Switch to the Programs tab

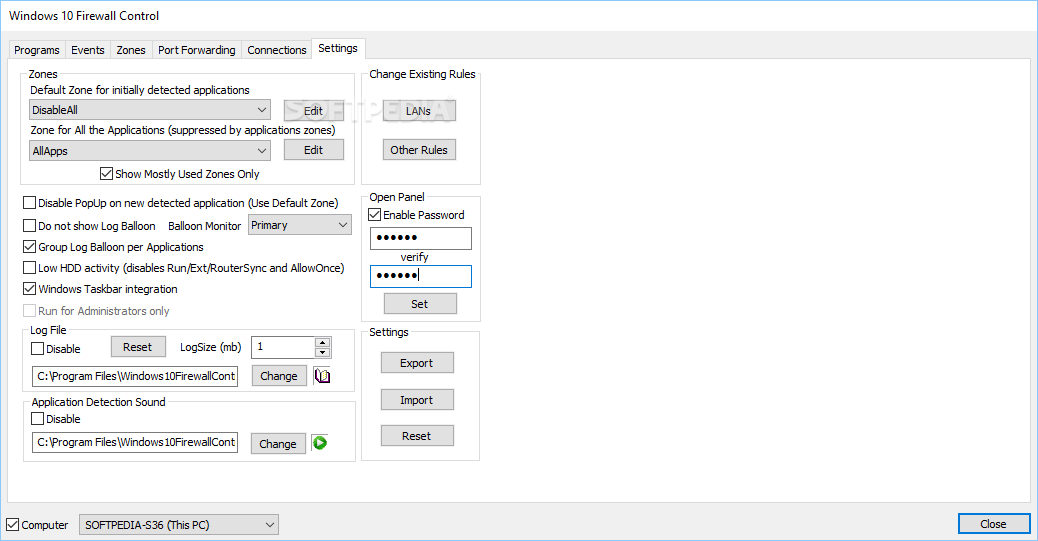click(x=37, y=50)
